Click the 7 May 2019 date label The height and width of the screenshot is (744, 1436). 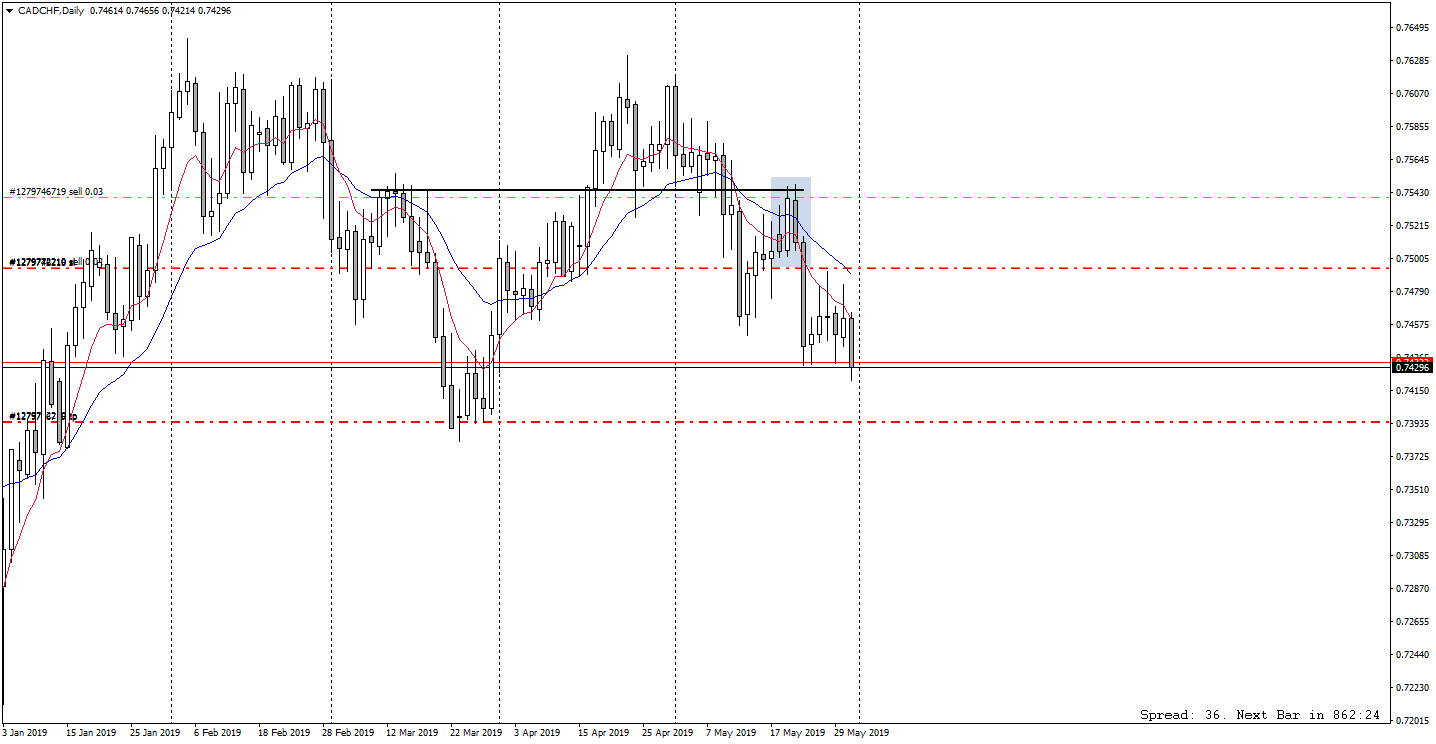click(729, 733)
